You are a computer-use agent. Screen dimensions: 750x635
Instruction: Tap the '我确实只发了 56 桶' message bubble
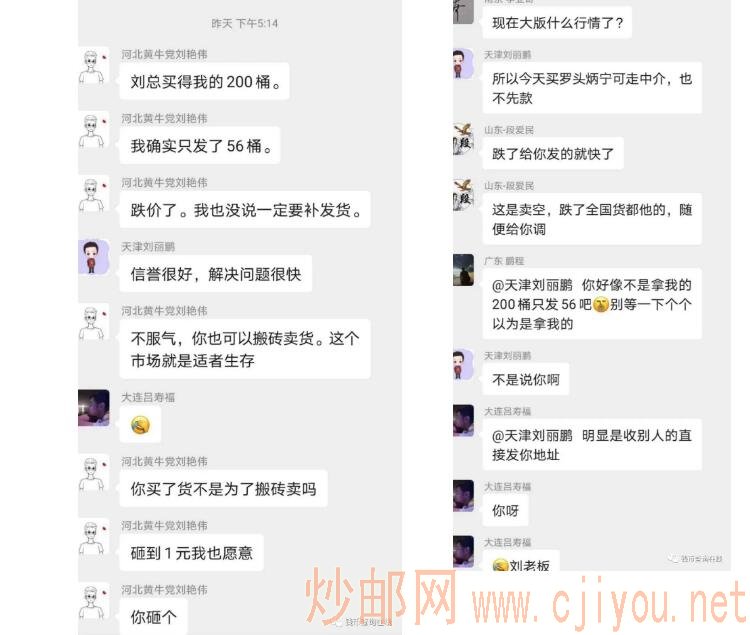(x=199, y=145)
